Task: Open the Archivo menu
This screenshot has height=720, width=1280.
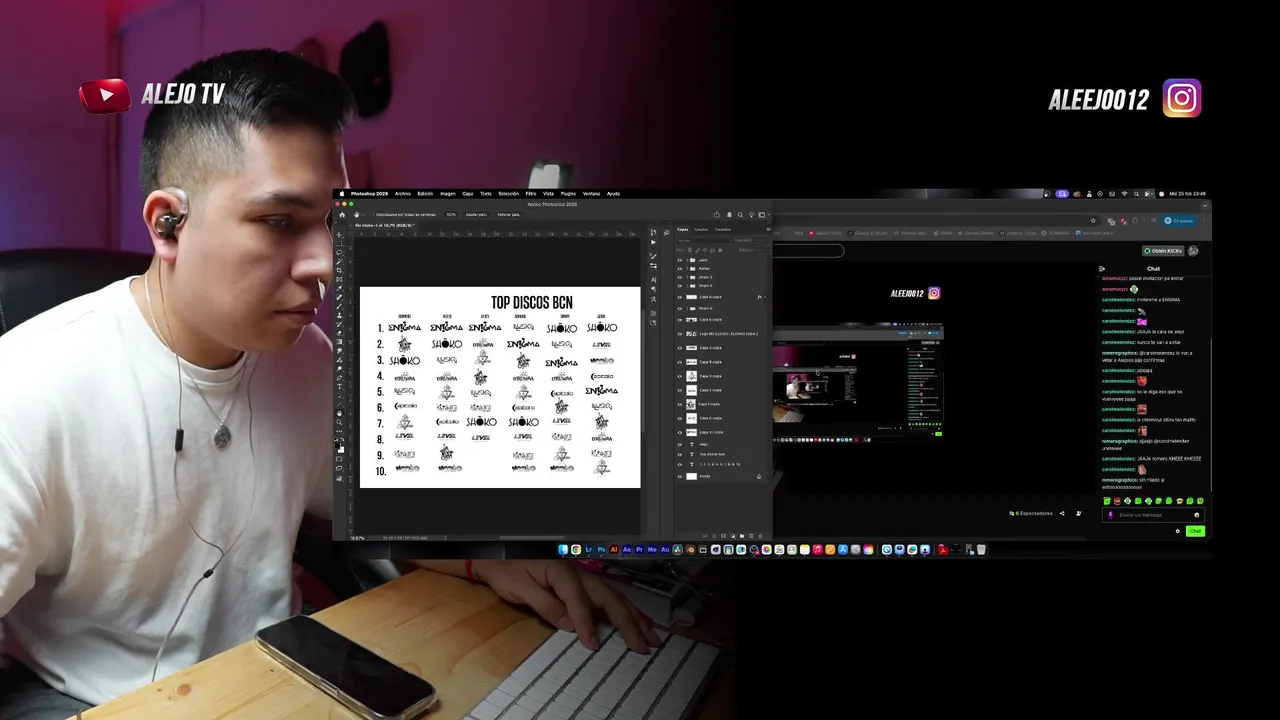Action: [403, 194]
